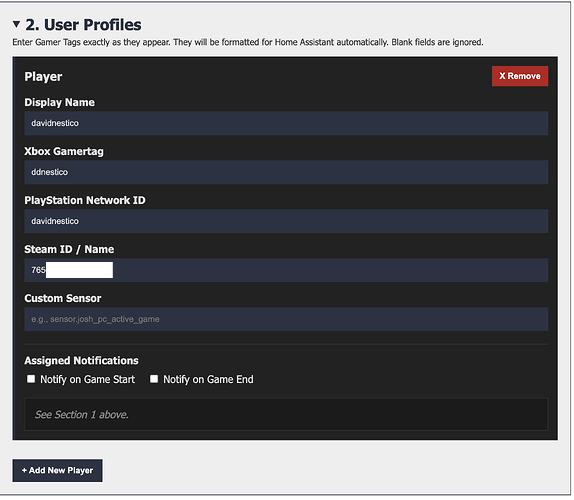The height and width of the screenshot is (500, 574).
Task: Click the + Add New Player button
Action: [57, 472]
